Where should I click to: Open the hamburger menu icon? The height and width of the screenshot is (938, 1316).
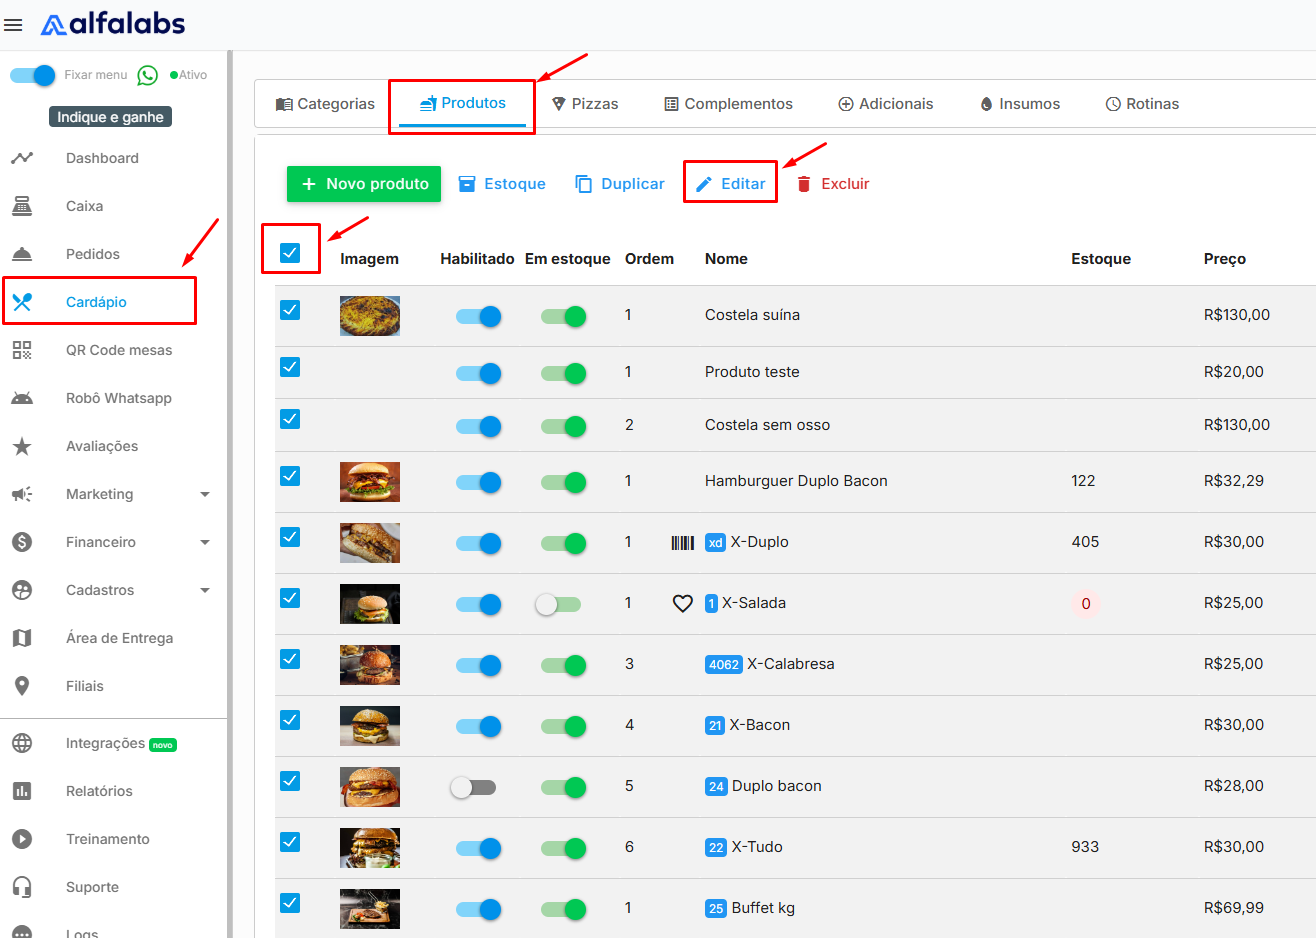(13, 25)
